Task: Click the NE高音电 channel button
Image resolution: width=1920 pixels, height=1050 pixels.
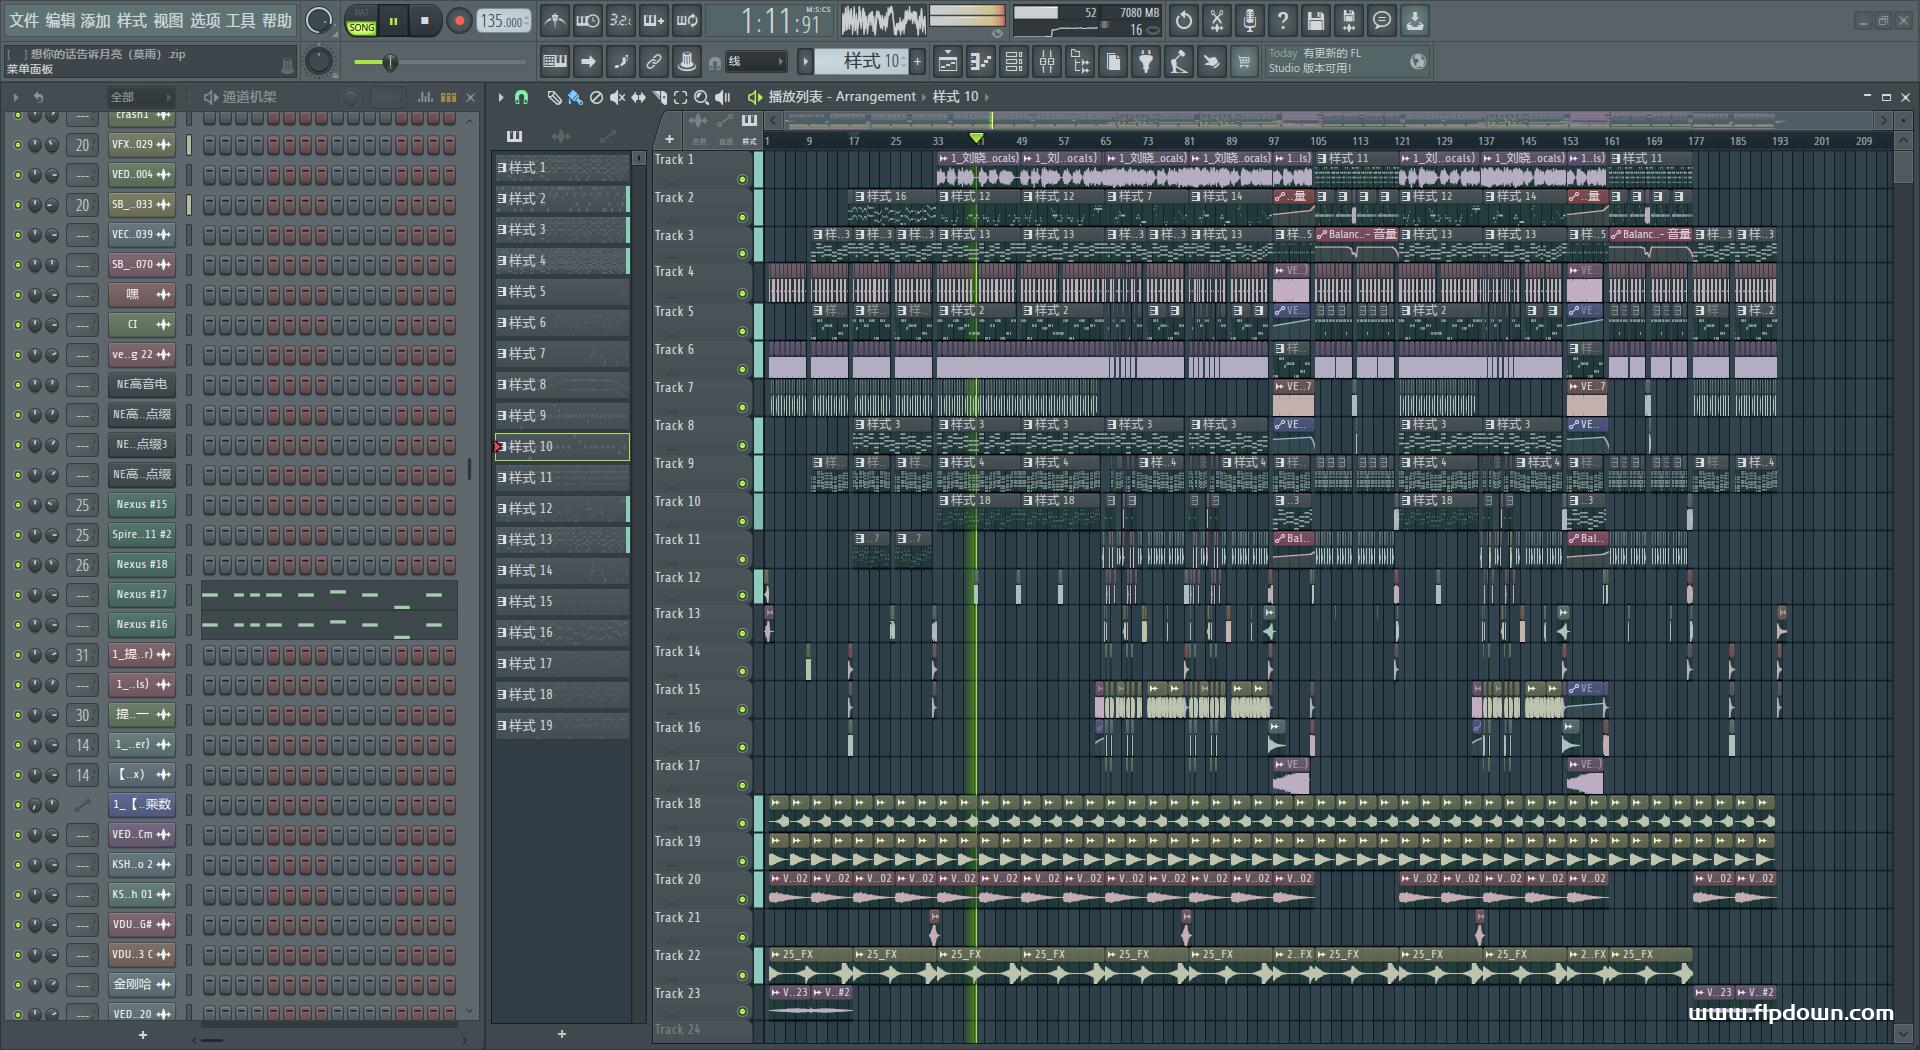Action: pos(141,385)
